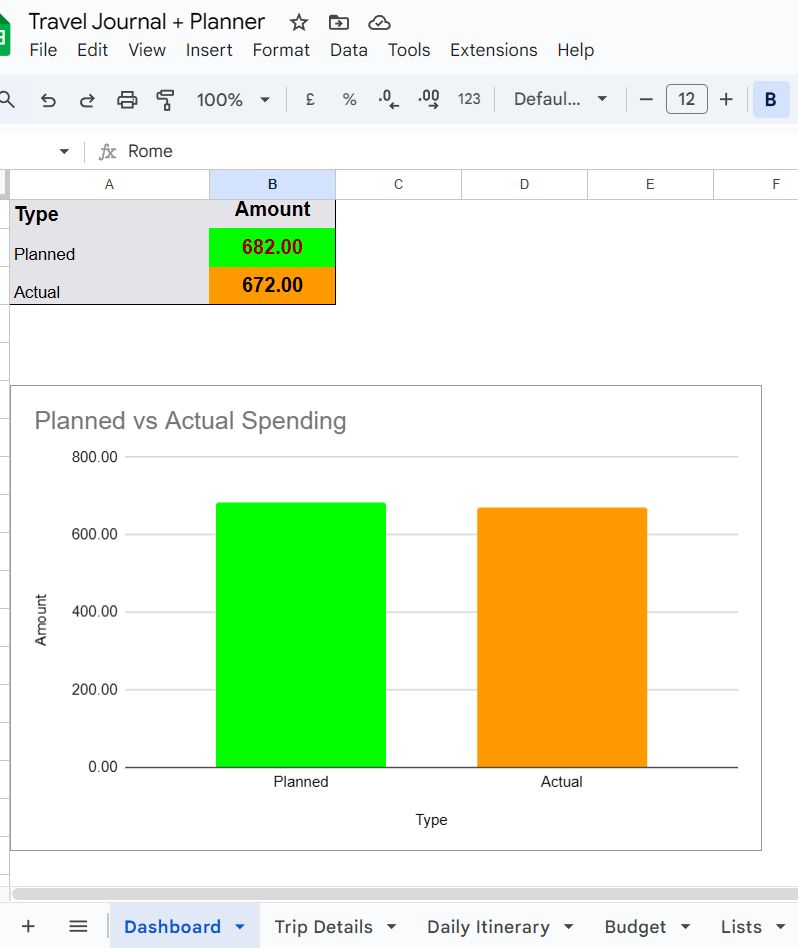Switch to the Trip Details sheet

(x=324, y=927)
